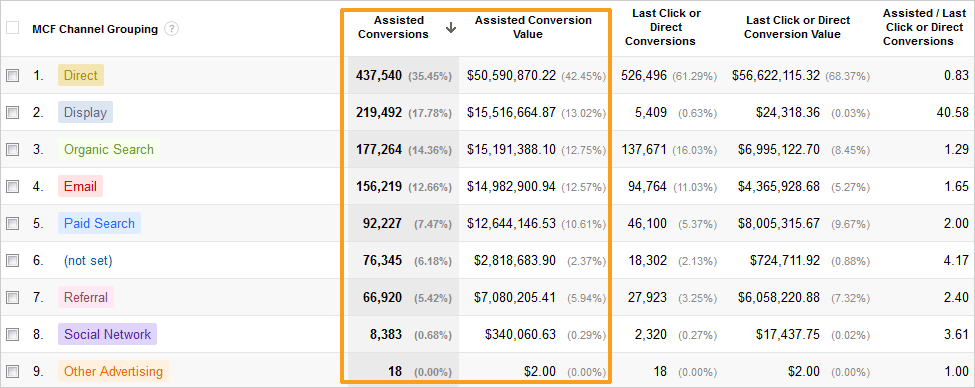Select the Organic Search row checkbox
The height and width of the screenshot is (388, 975).
pyautogui.click(x=12, y=149)
